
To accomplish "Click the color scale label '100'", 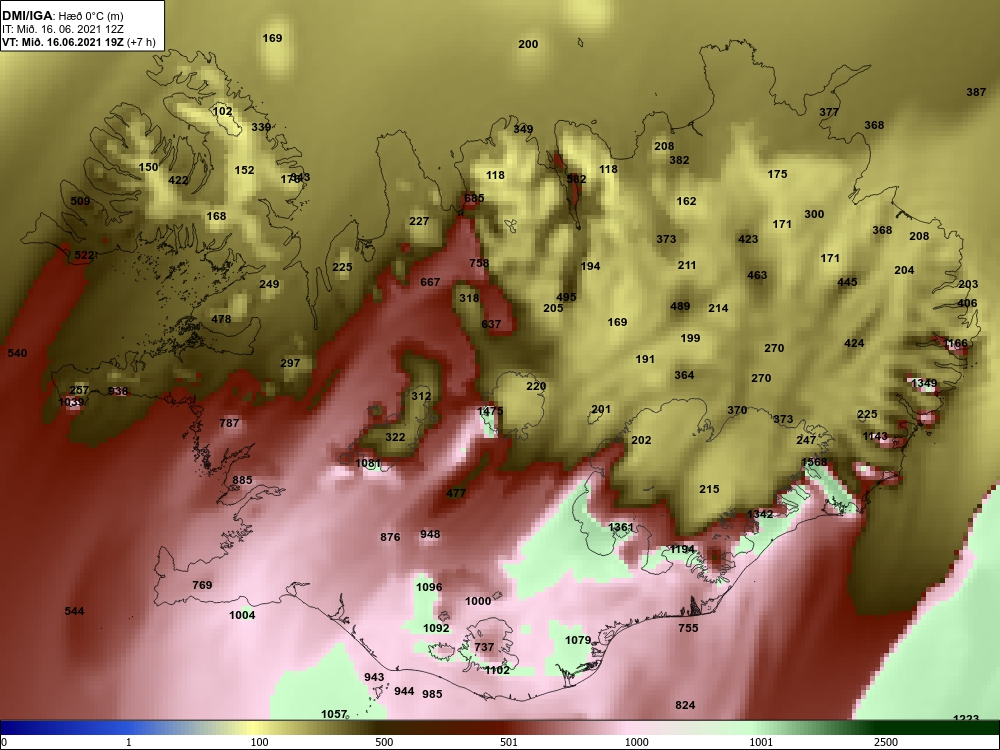I will tap(259, 742).
